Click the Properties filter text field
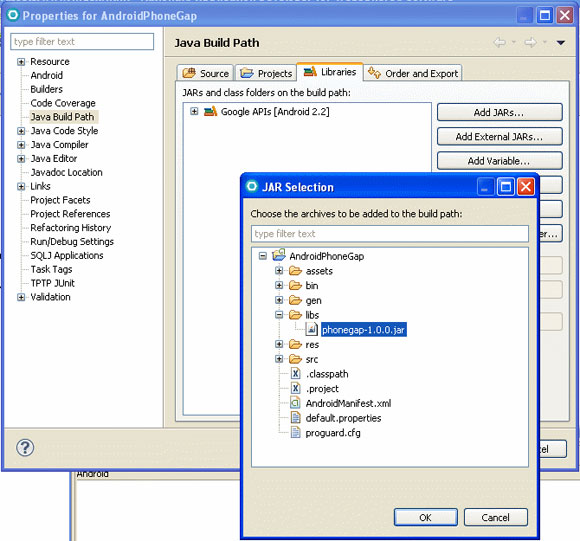Screen dimensions: 580x541 (82, 41)
